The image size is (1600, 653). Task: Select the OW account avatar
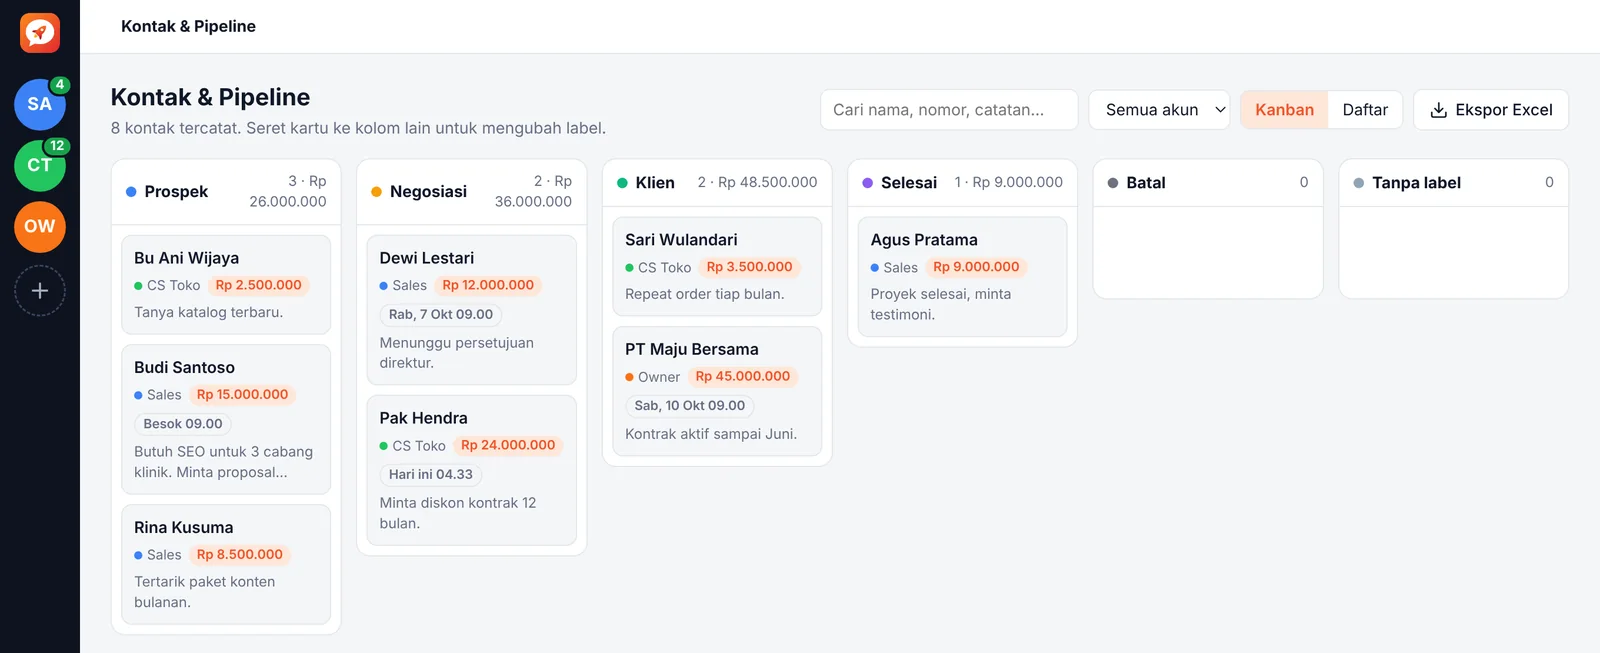click(40, 226)
